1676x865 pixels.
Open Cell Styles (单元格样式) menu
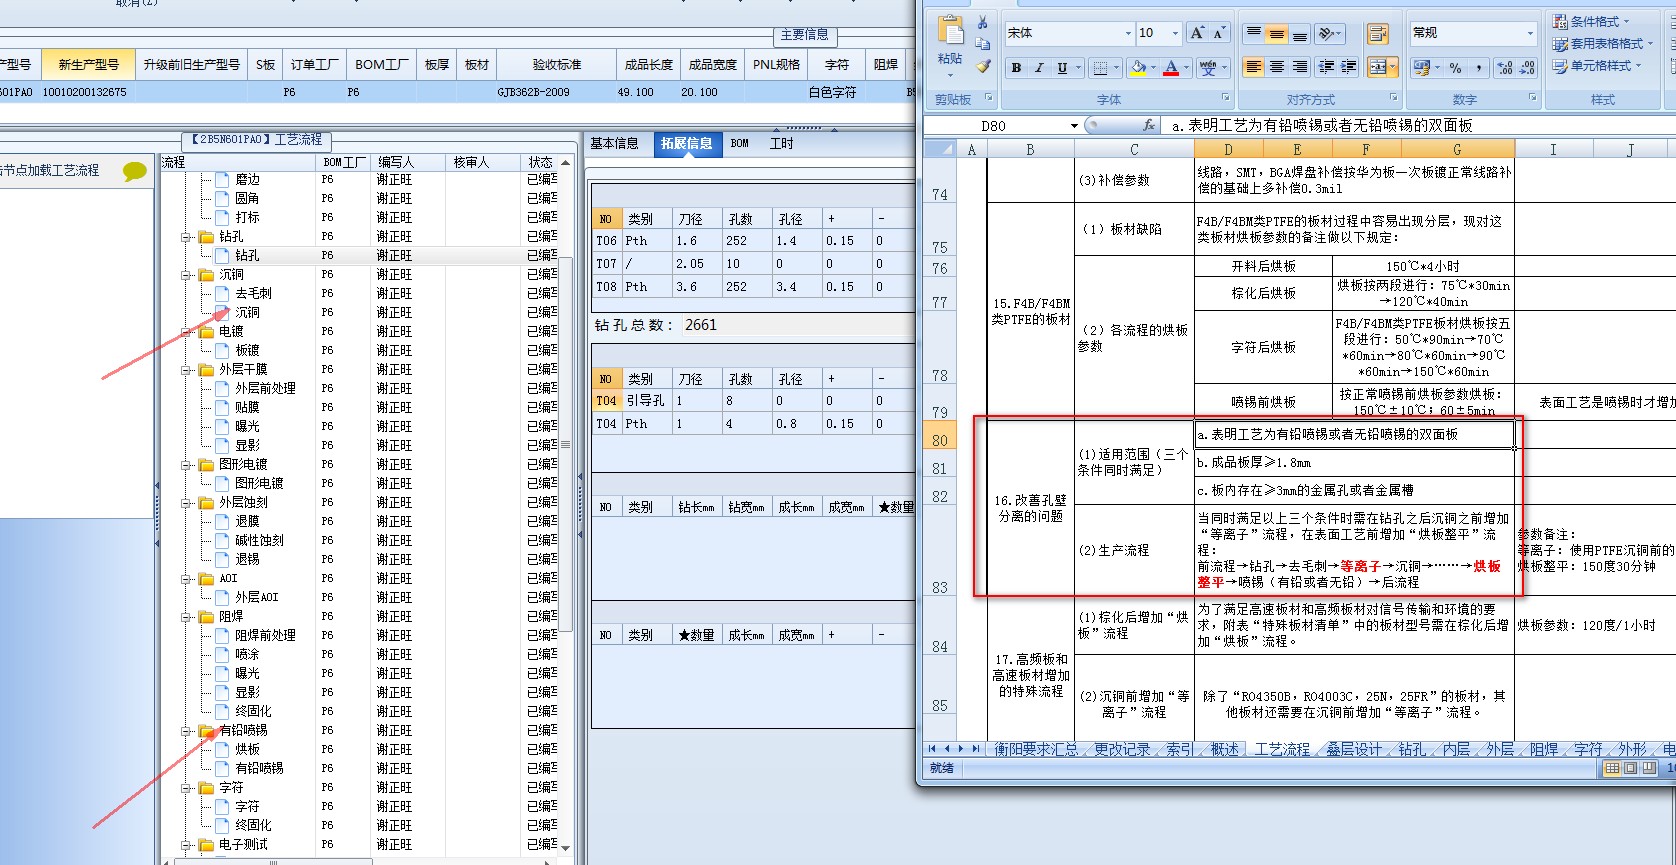[x=1597, y=65]
